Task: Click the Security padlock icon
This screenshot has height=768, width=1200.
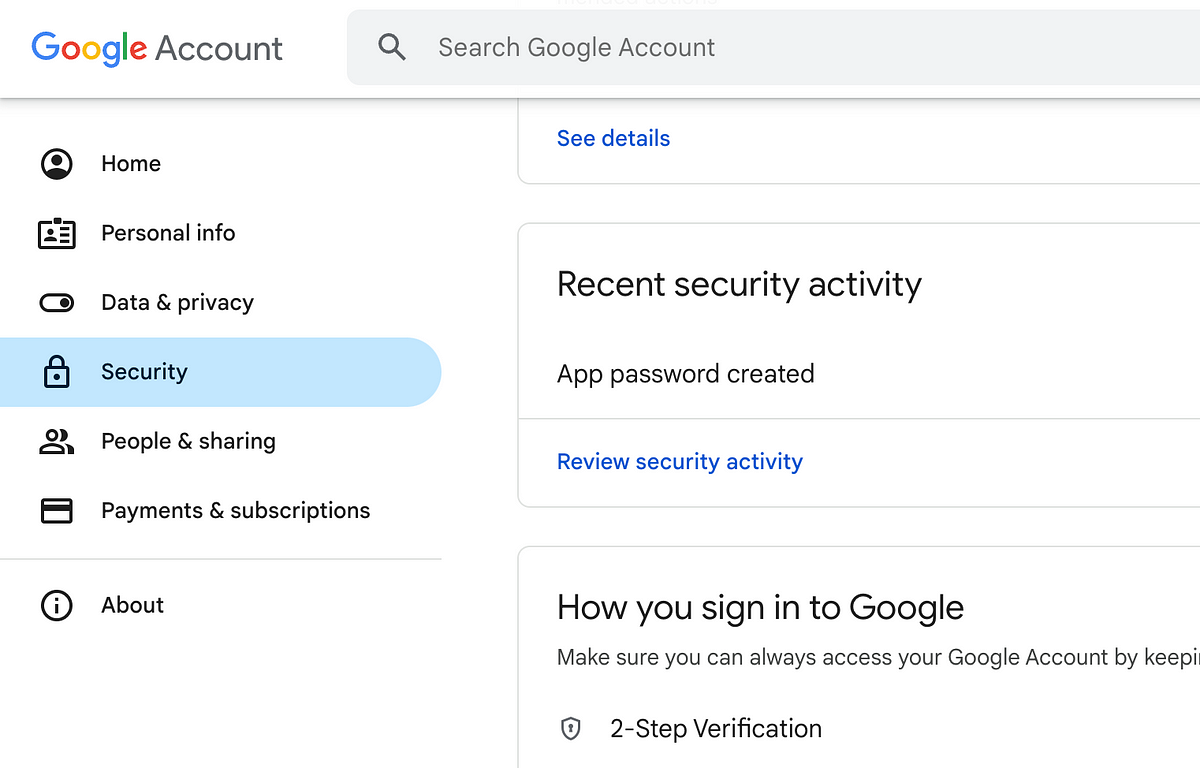Action: [57, 372]
